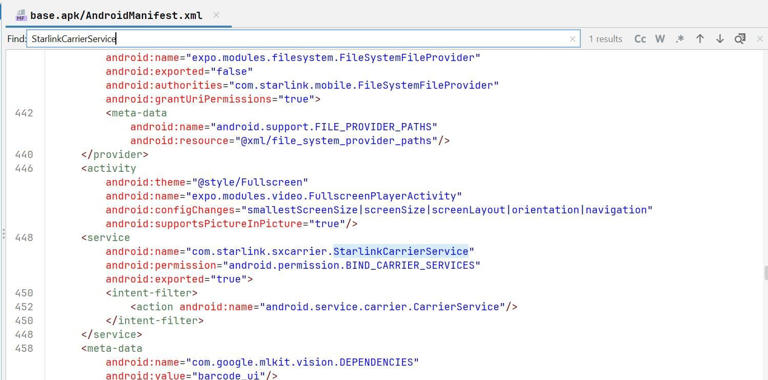Click the opening <intent-filter> tag

[x=151, y=293]
